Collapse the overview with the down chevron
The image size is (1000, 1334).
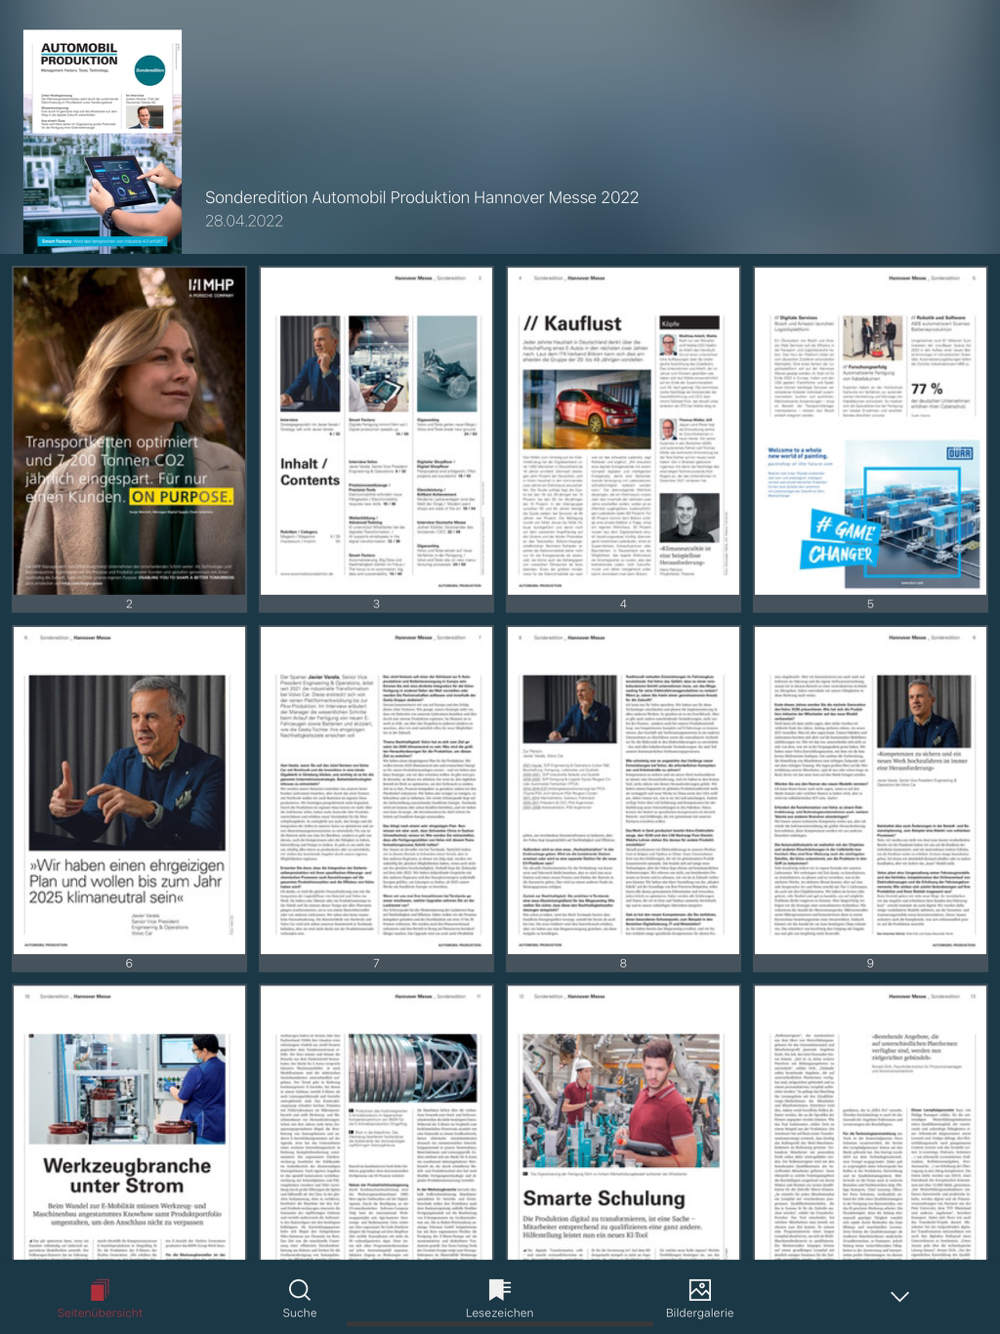click(900, 1296)
